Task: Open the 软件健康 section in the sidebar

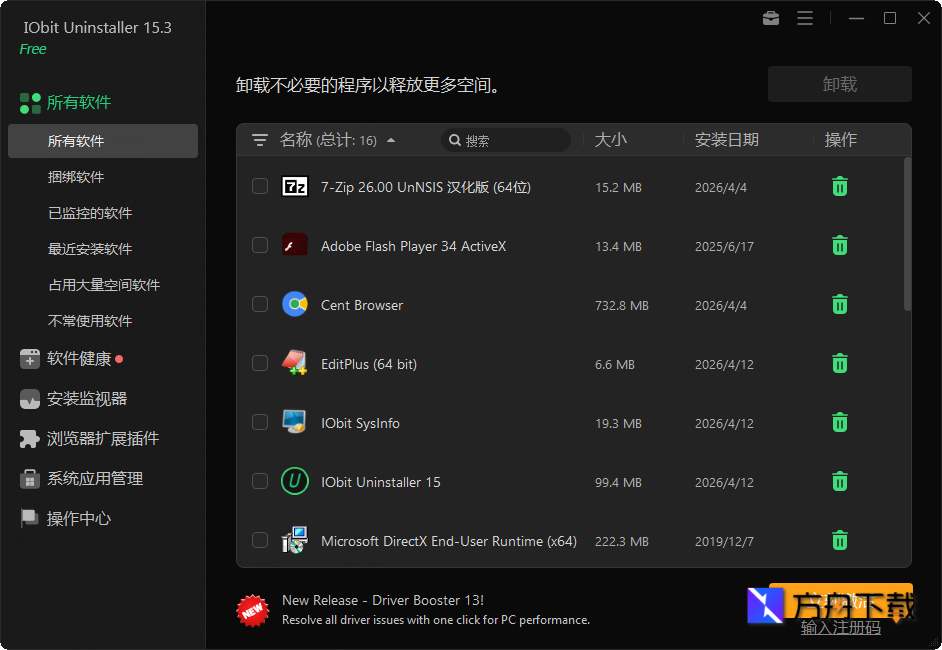Action: click(x=70, y=358)
